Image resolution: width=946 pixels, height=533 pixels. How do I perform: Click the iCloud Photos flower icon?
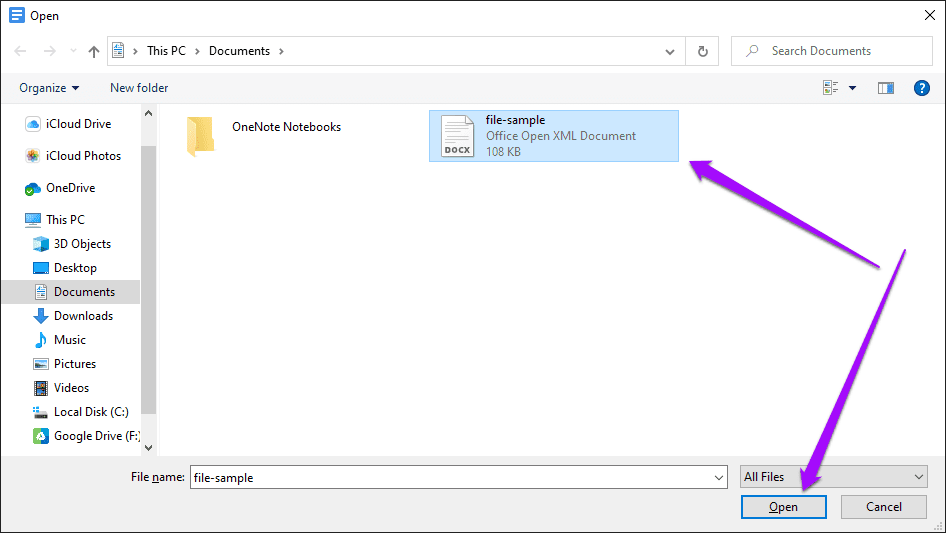point(33,156)
